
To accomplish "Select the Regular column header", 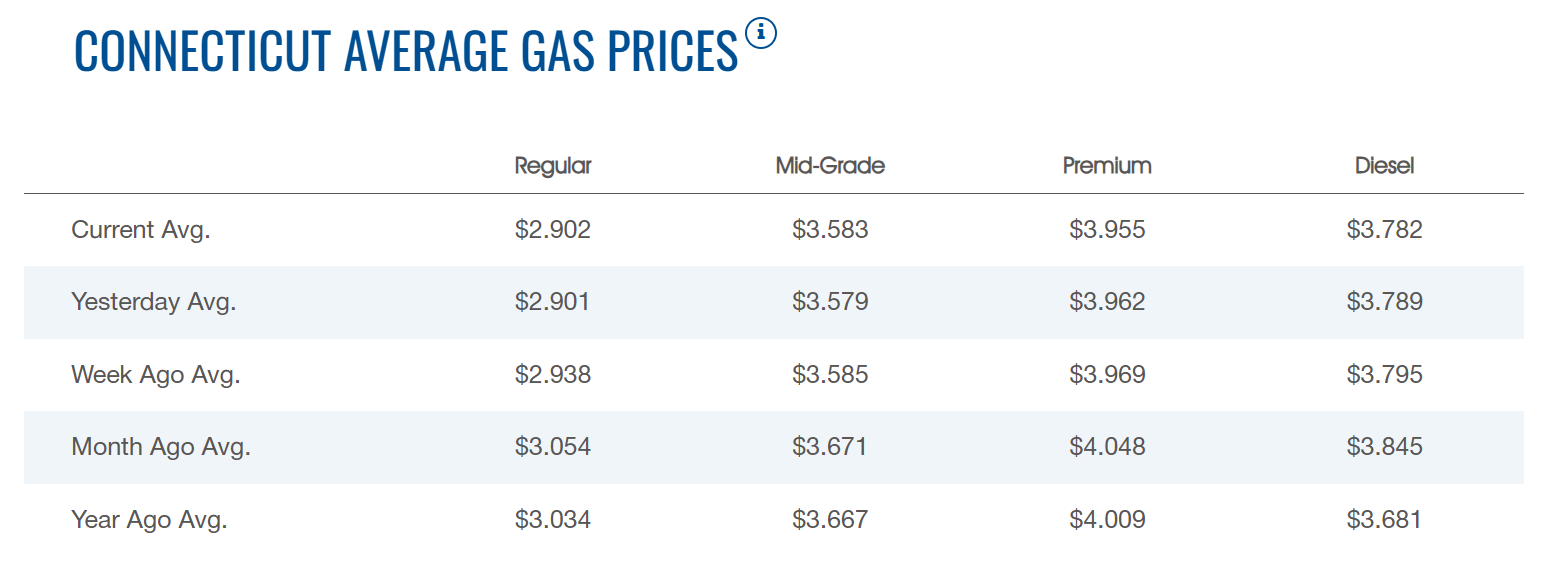I will point(553,166).
